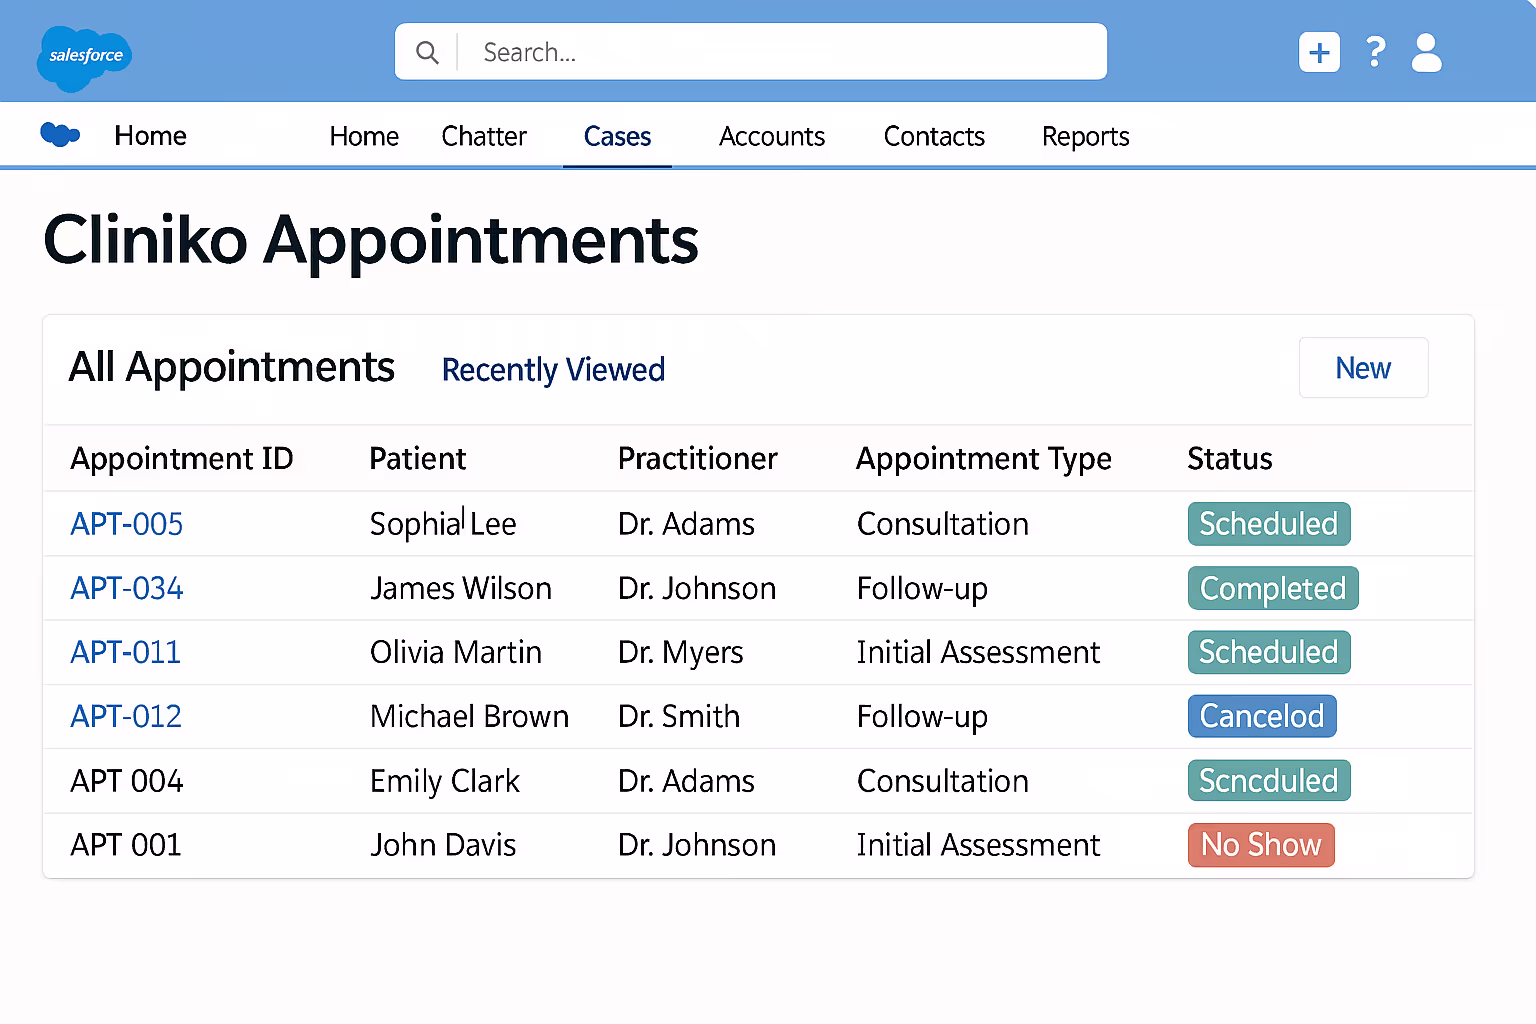Click the red No Show badge

(x=1261, y=845)
